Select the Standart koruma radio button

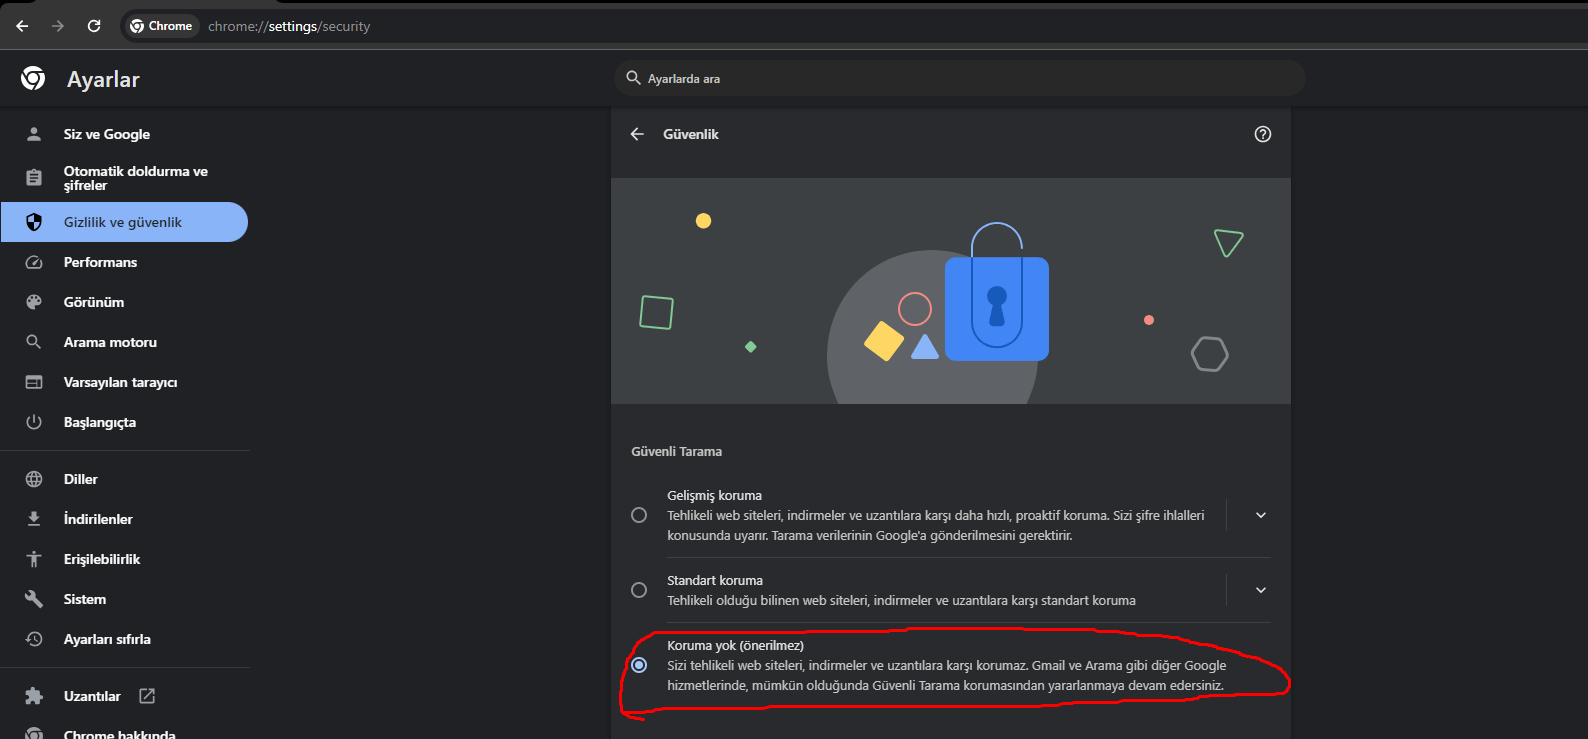[x=639, y=590]
